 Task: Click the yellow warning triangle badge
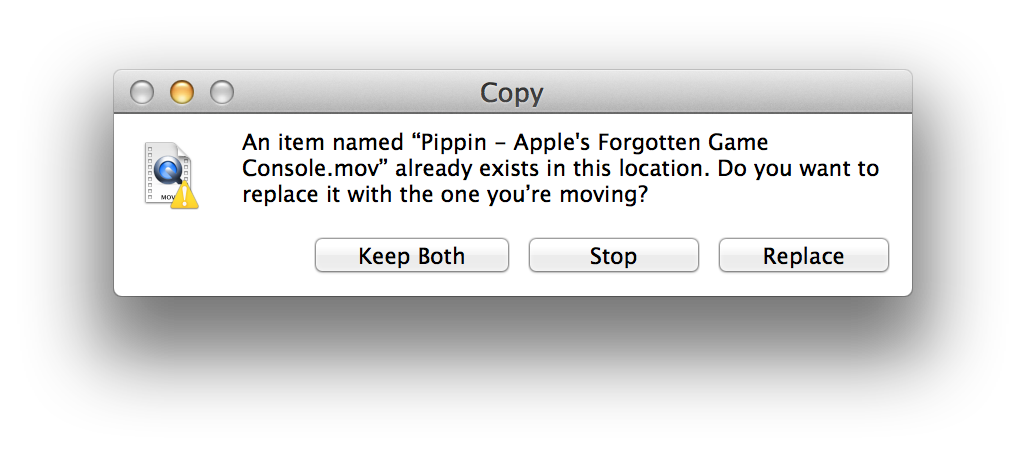pos(186,196)
